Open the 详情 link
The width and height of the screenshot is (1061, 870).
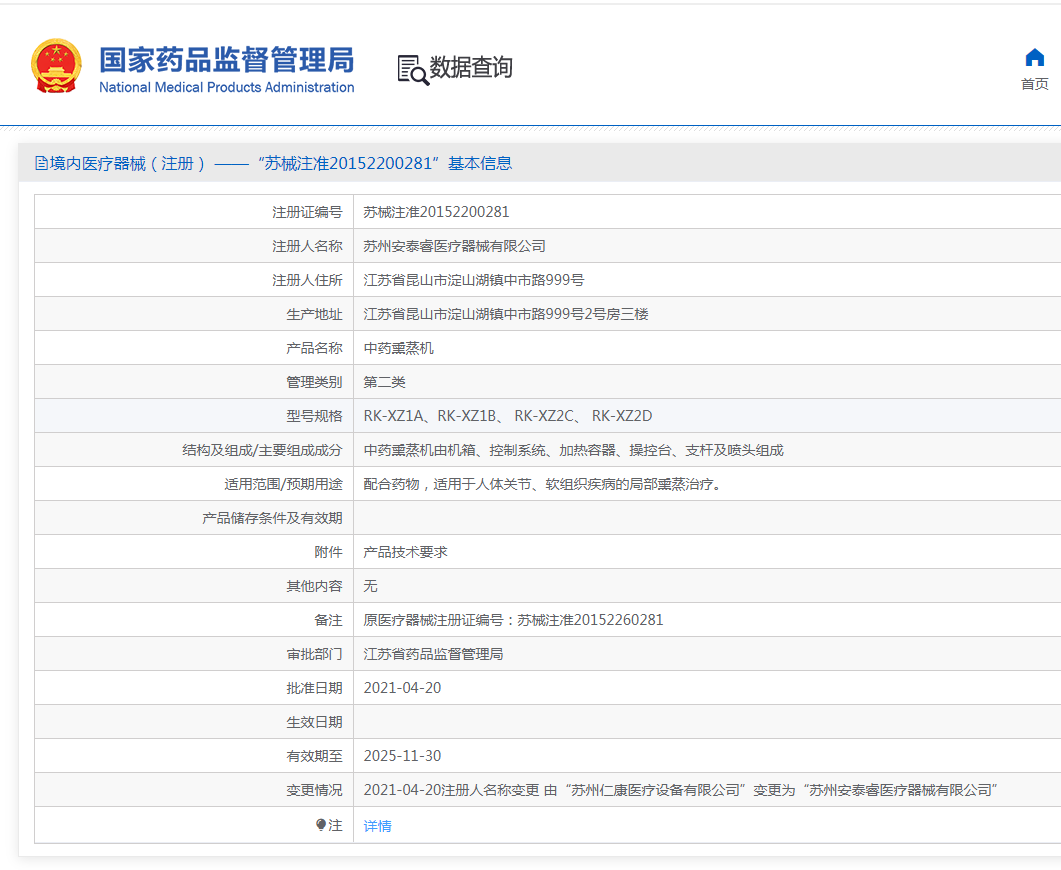376,825
